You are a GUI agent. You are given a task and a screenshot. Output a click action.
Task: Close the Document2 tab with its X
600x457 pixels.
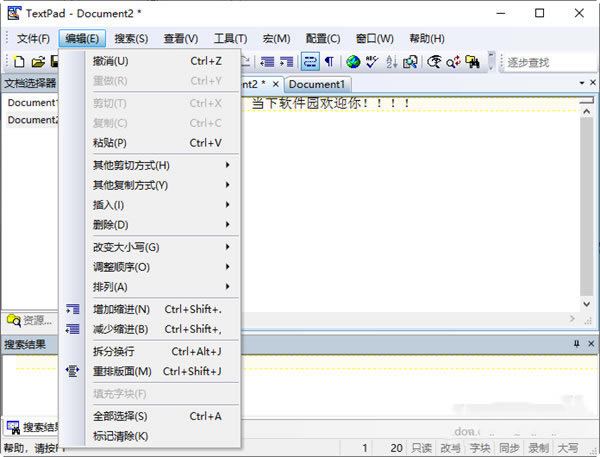click(x=276, y=84)
